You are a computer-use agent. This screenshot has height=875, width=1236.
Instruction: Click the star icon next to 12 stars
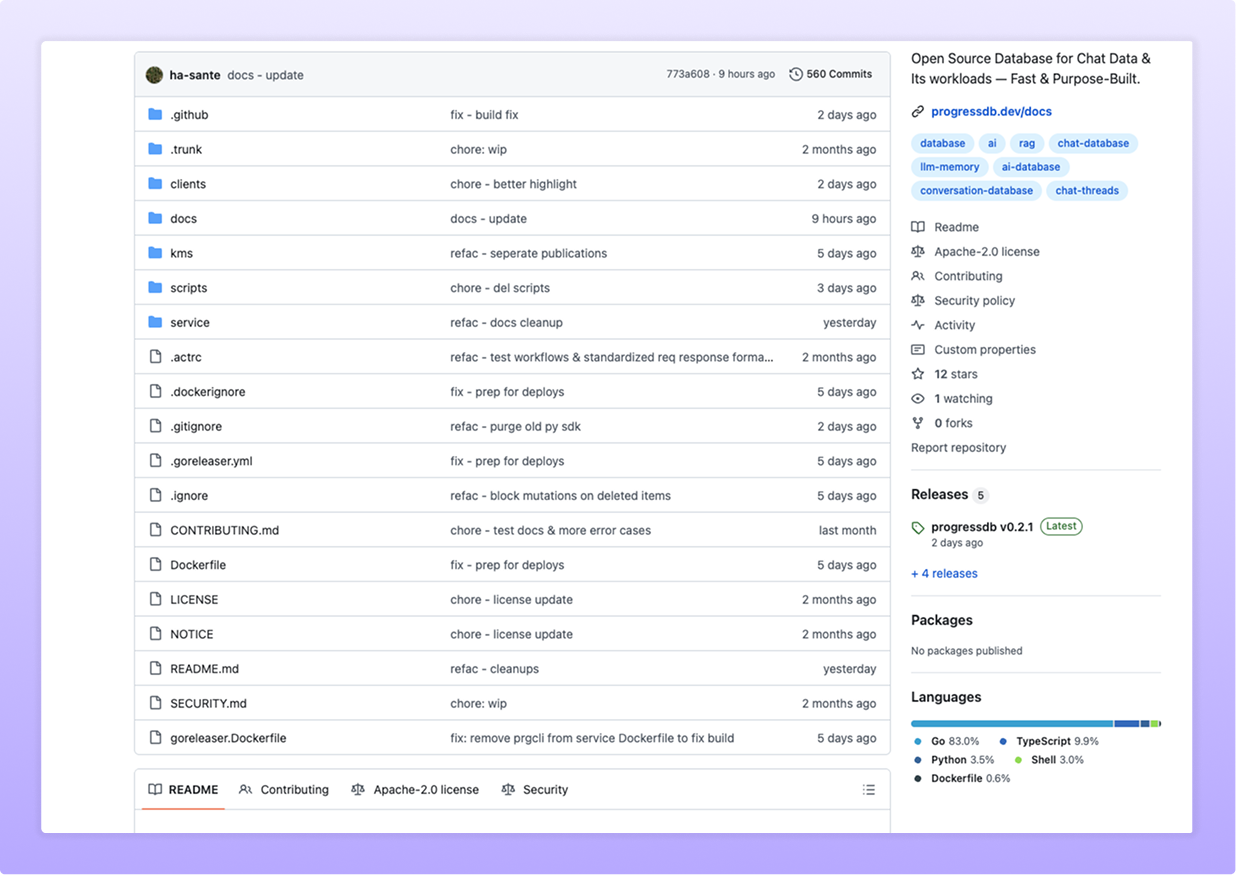(918, 373)
